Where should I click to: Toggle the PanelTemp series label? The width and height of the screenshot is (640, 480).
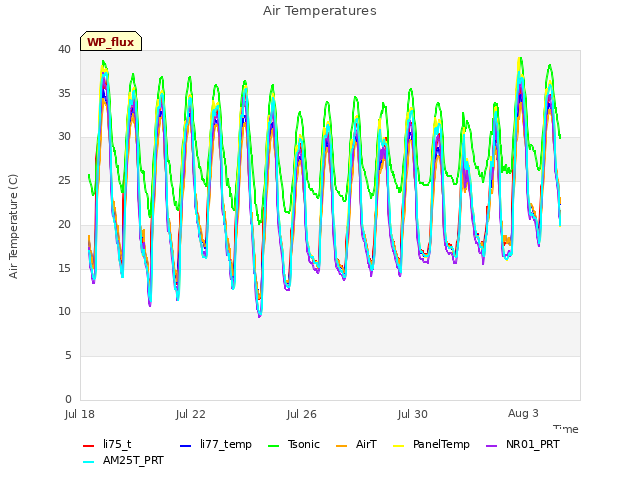pos(441,444)
